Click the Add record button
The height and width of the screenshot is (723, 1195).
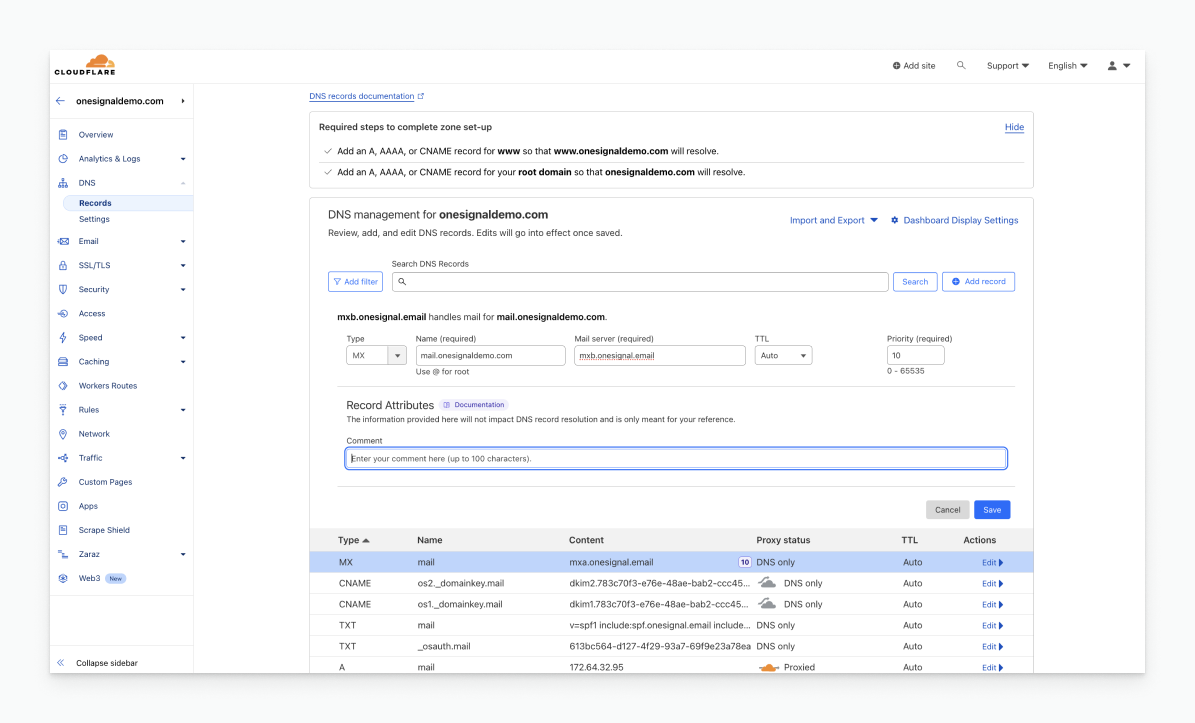pos(979,282)
